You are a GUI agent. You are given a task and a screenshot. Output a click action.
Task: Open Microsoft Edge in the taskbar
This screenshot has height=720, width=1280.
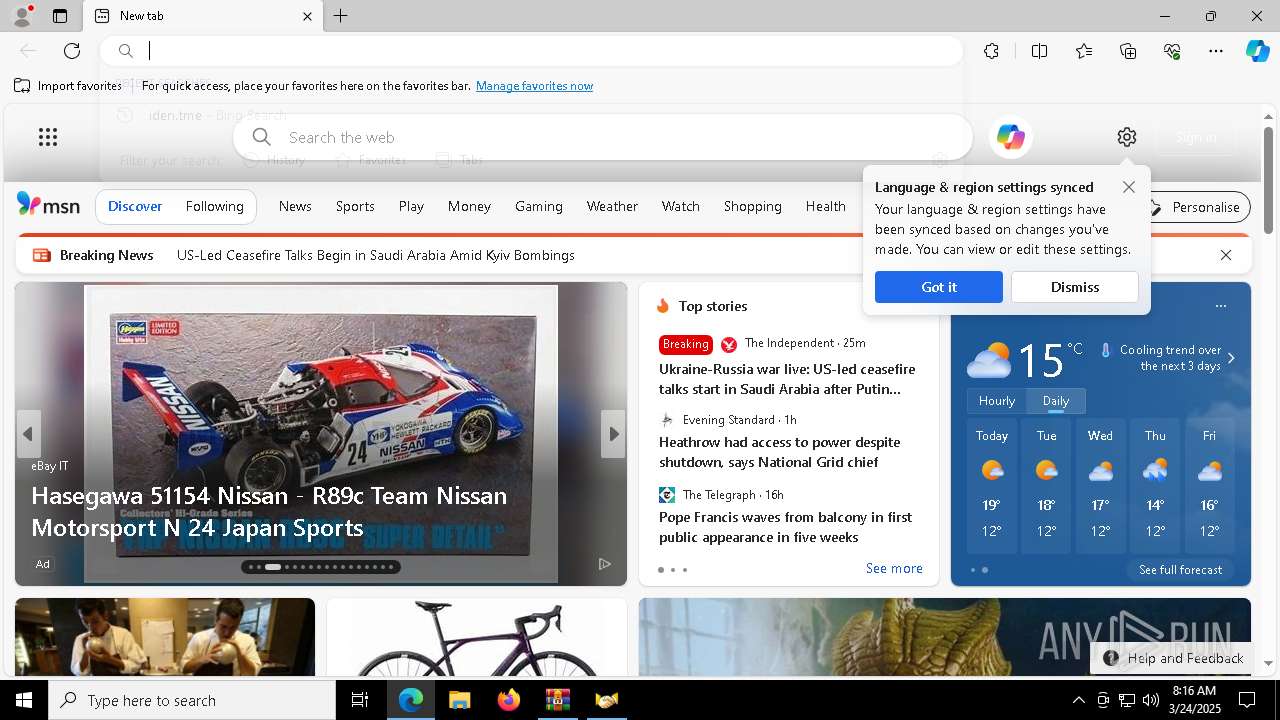[x=411, y=700]
